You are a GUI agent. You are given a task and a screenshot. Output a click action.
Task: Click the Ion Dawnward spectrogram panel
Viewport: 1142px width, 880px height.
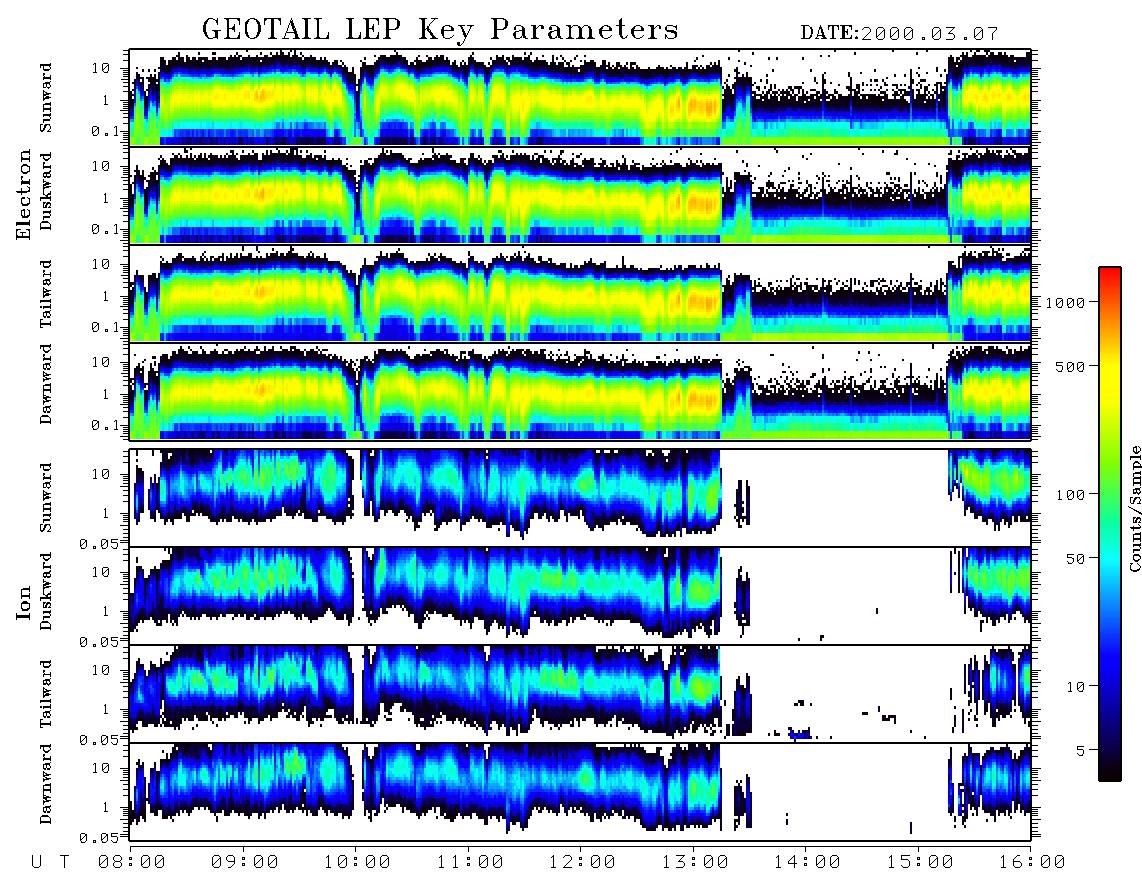click(580, 792)
